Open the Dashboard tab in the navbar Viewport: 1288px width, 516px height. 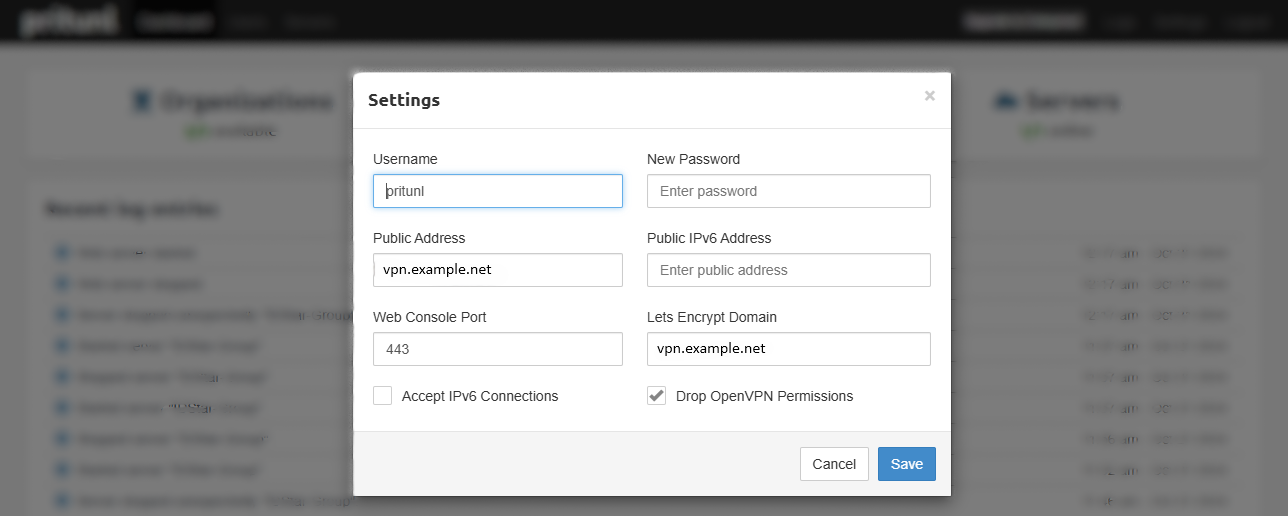[x=172, y=22]
